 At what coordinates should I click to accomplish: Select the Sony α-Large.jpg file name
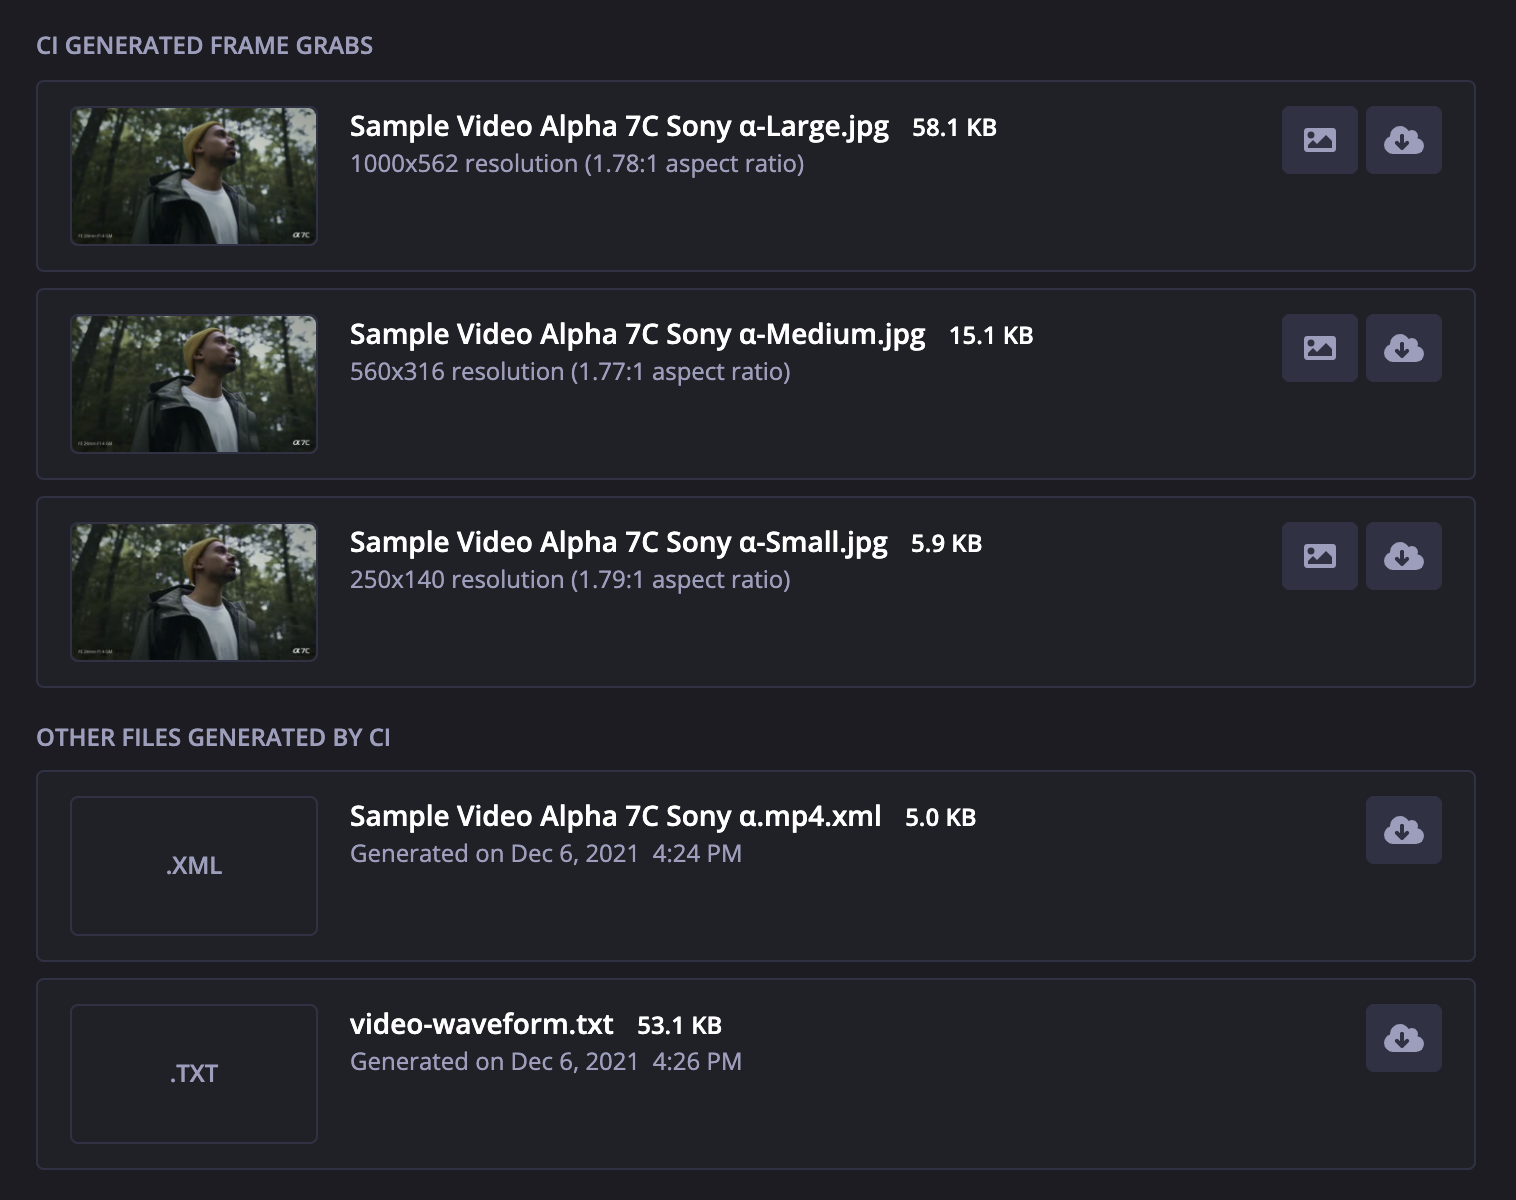click(x=619, y=127)
